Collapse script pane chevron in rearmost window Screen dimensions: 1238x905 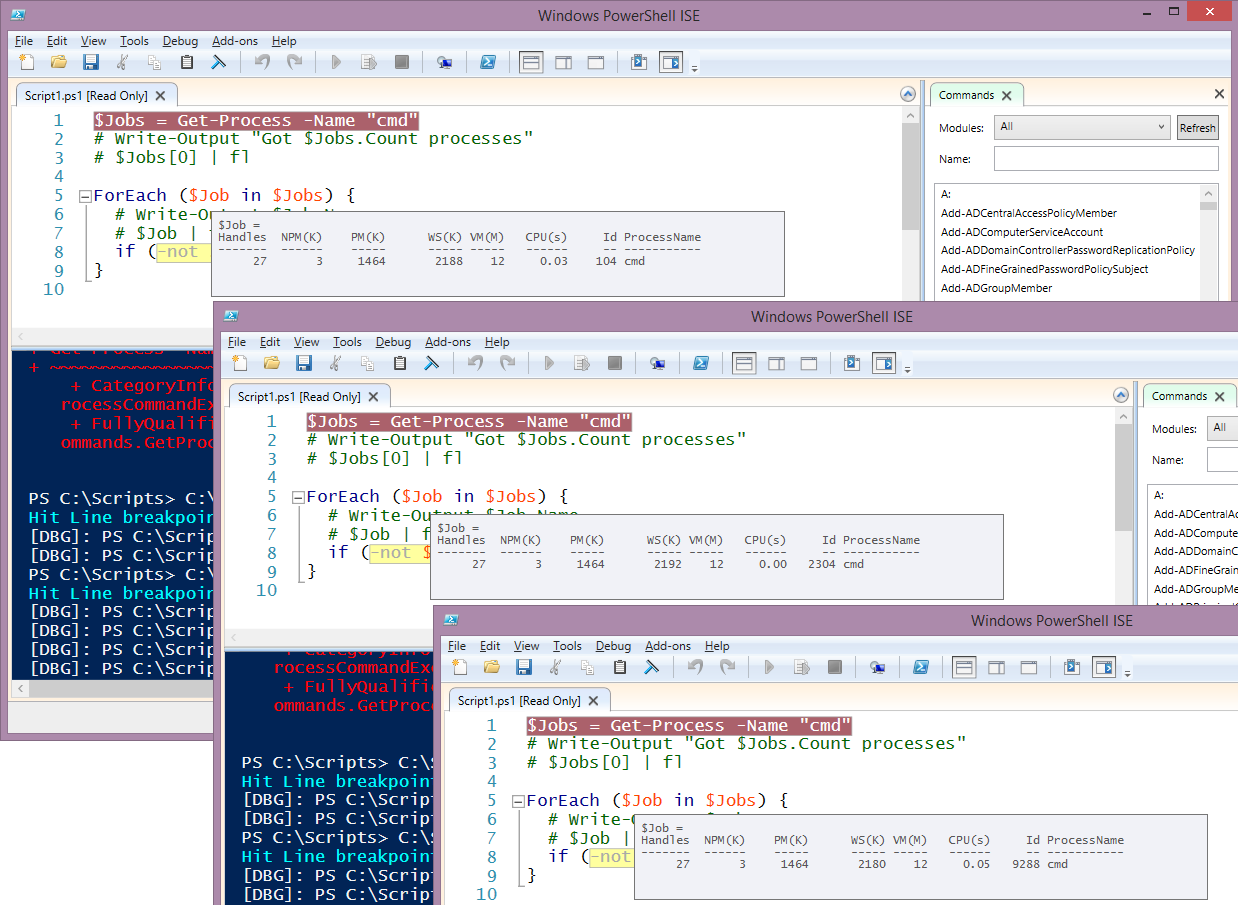click(x=908, y=94)
